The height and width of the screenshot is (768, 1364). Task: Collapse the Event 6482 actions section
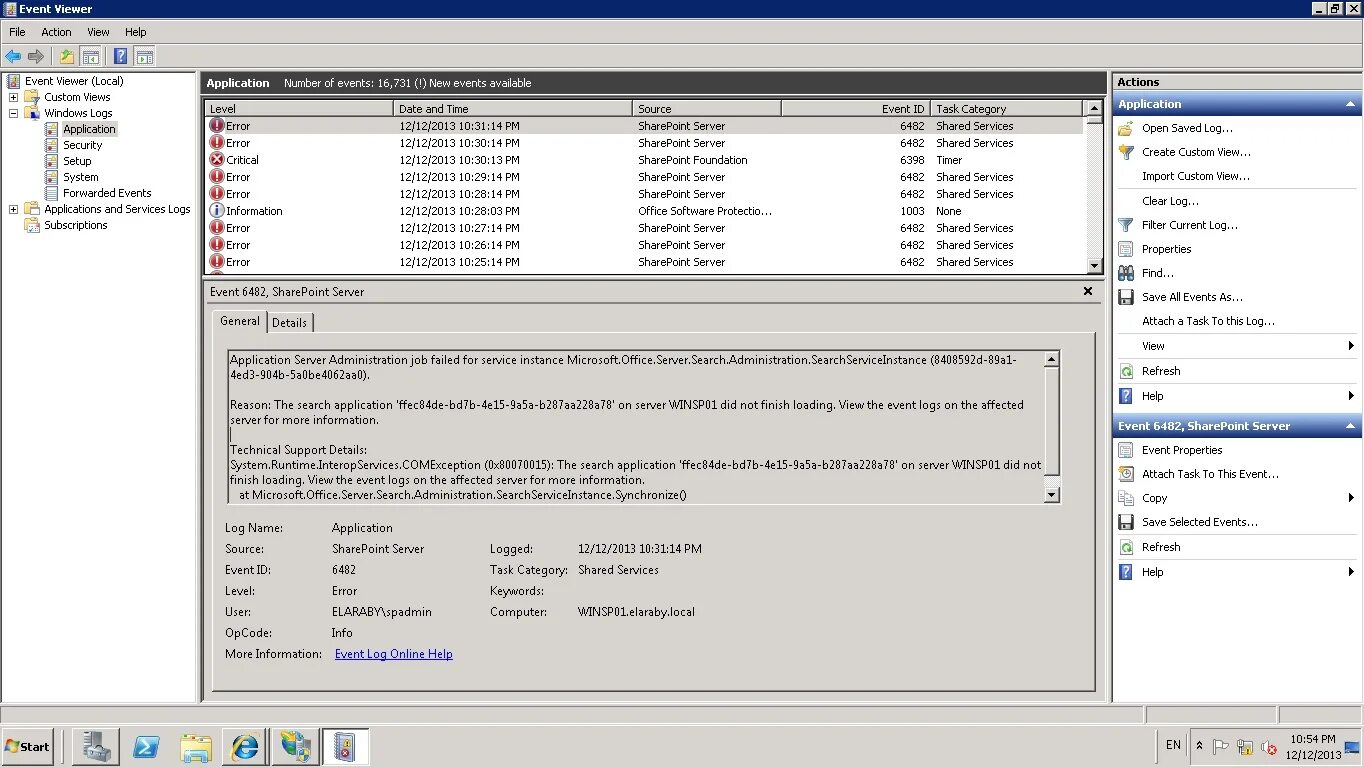click(1350, 426)
